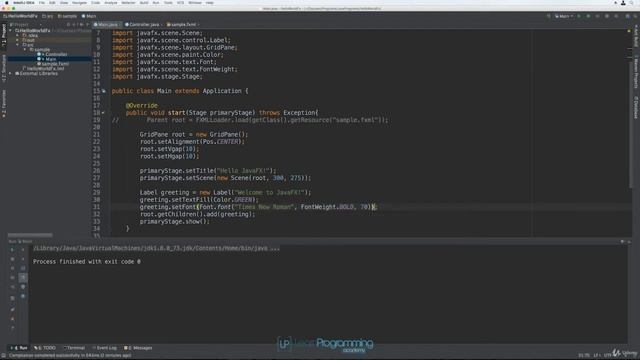
Task: Close the Run tab with red X icon
Action: (12, 319)
